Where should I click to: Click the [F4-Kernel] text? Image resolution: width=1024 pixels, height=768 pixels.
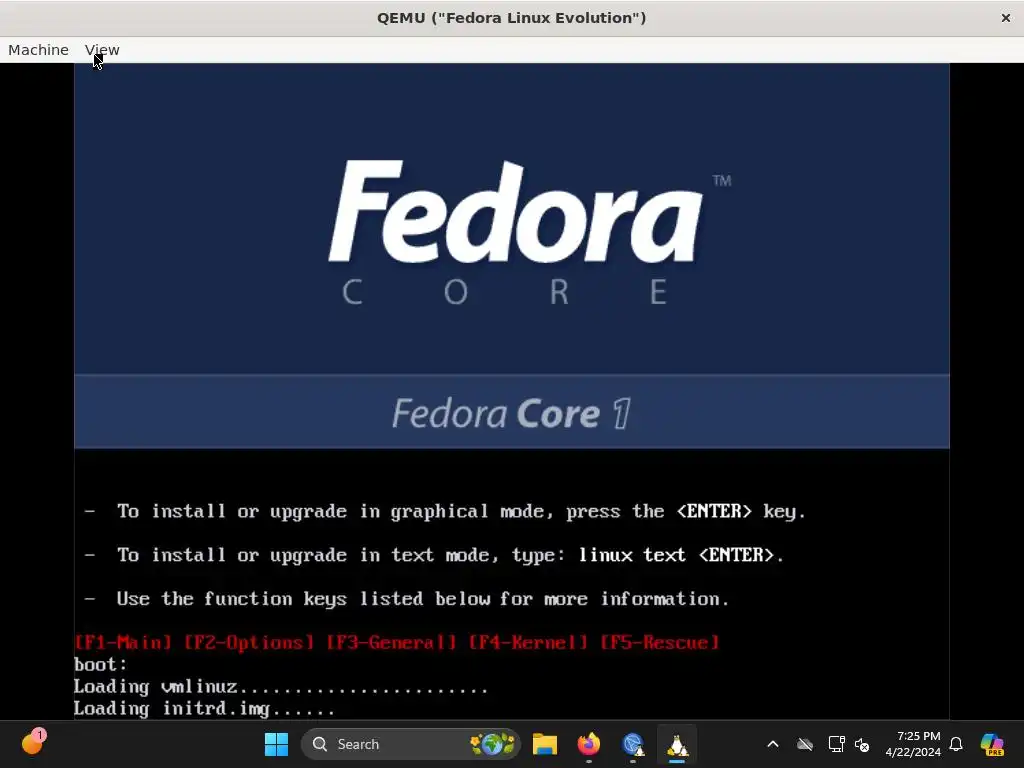point(528,643)
